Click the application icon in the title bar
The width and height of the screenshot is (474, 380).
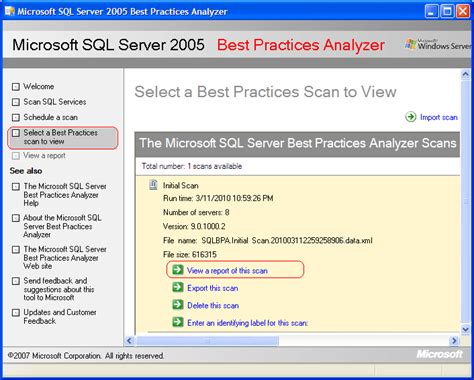[x=10, y=11]
